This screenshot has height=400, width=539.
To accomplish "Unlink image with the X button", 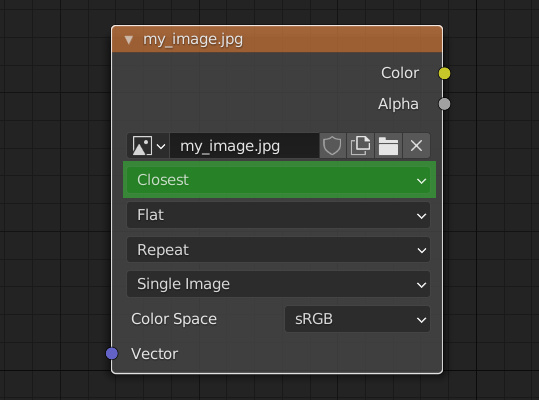I will [x=416, y=146].
